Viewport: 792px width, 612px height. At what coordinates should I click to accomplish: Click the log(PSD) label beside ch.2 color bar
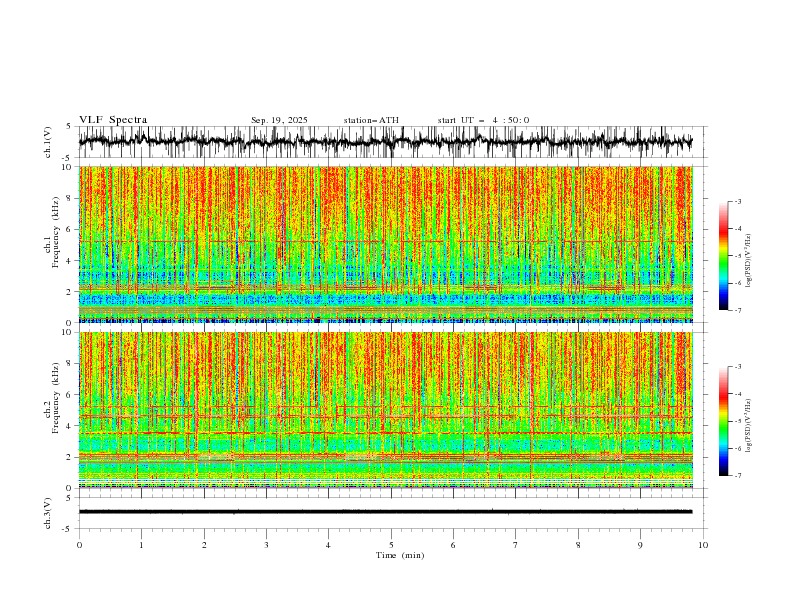pyautogui.click(x=748, y=426)
